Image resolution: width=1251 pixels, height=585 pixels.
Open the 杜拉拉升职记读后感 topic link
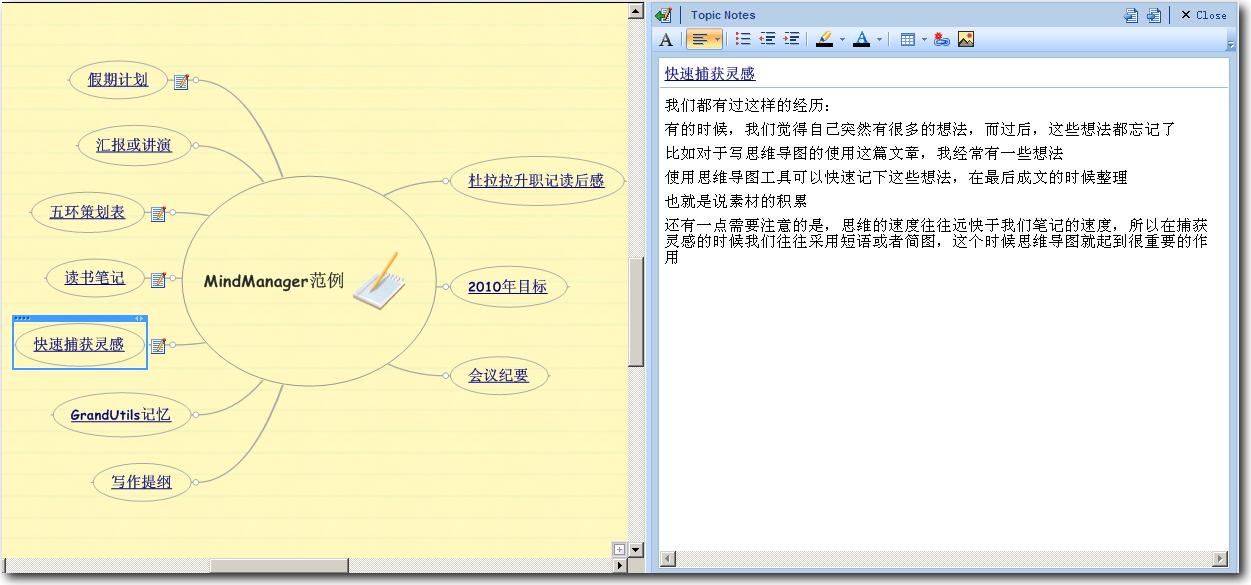536,181
